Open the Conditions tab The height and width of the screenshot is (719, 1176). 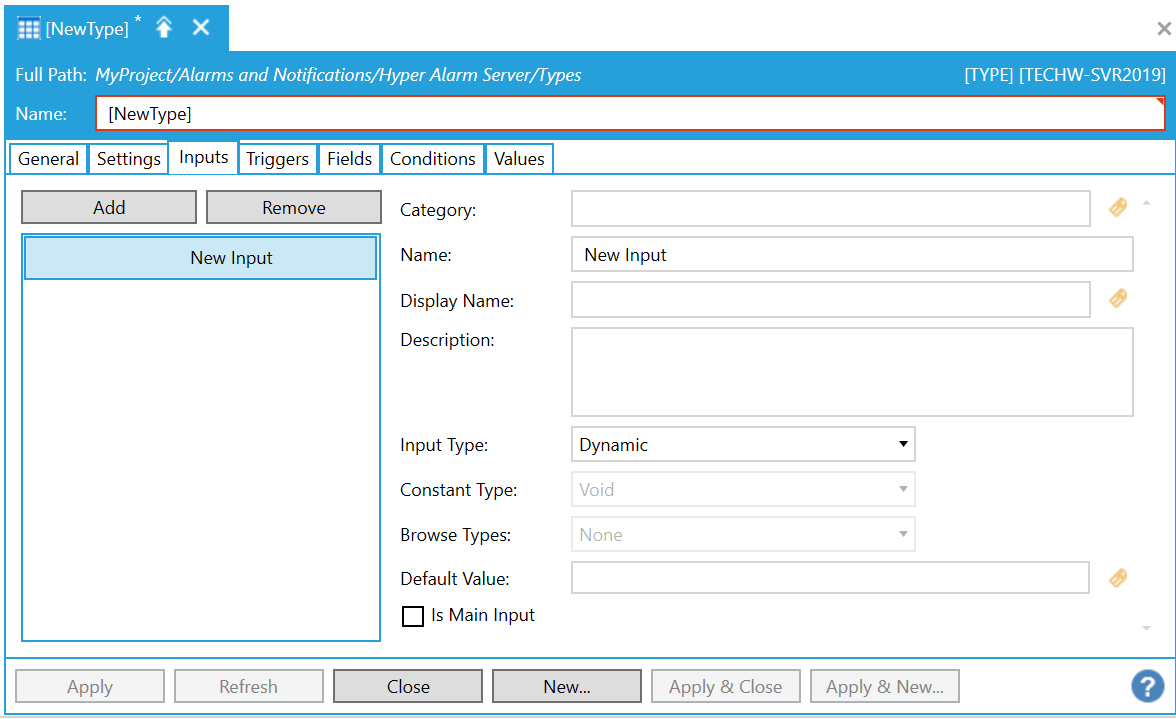coord(432,159)
